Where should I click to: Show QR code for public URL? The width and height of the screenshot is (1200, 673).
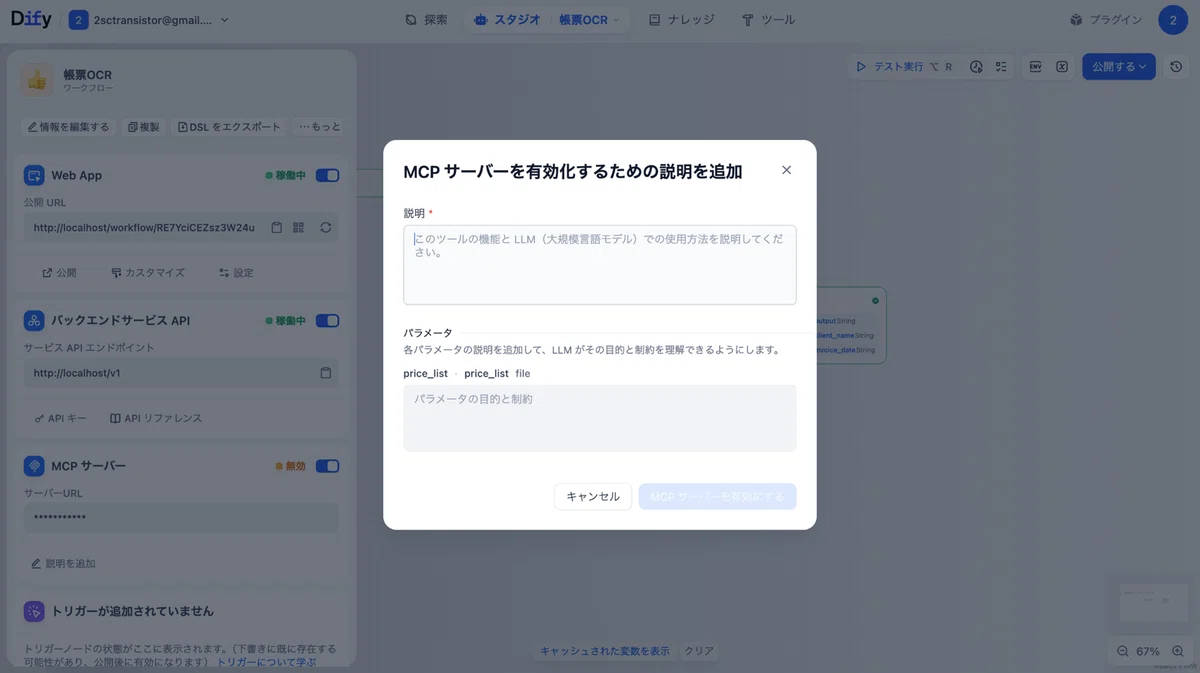click(x=298, y=228)
